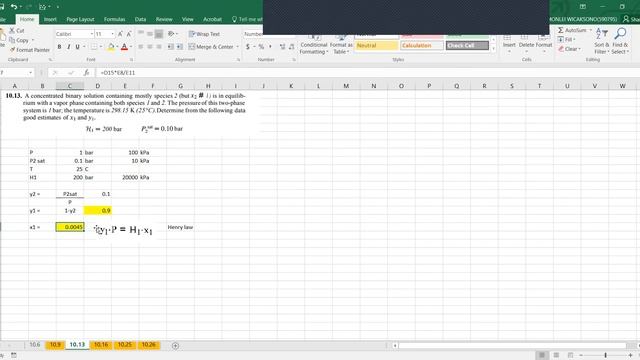Image resolution: width=640 pixels, height=360 pixels.
Task: Toggle middle align
Action: pos(150,34)
